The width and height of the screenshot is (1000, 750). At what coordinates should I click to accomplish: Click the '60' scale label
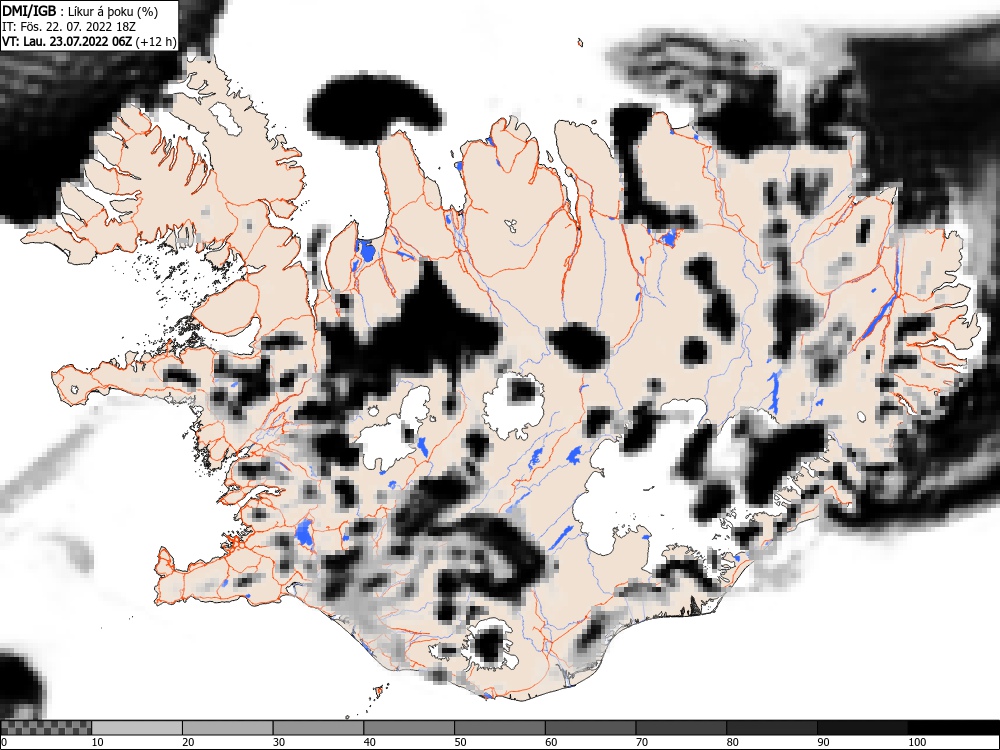pyautogui.click(x=550, y=742)
